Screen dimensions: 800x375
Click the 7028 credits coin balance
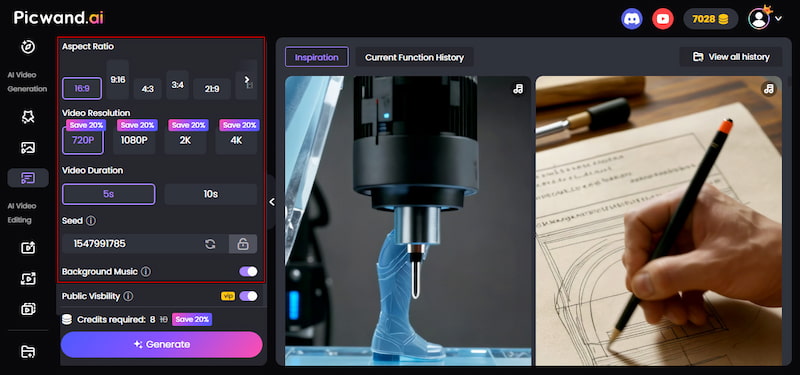coord(711,19)
